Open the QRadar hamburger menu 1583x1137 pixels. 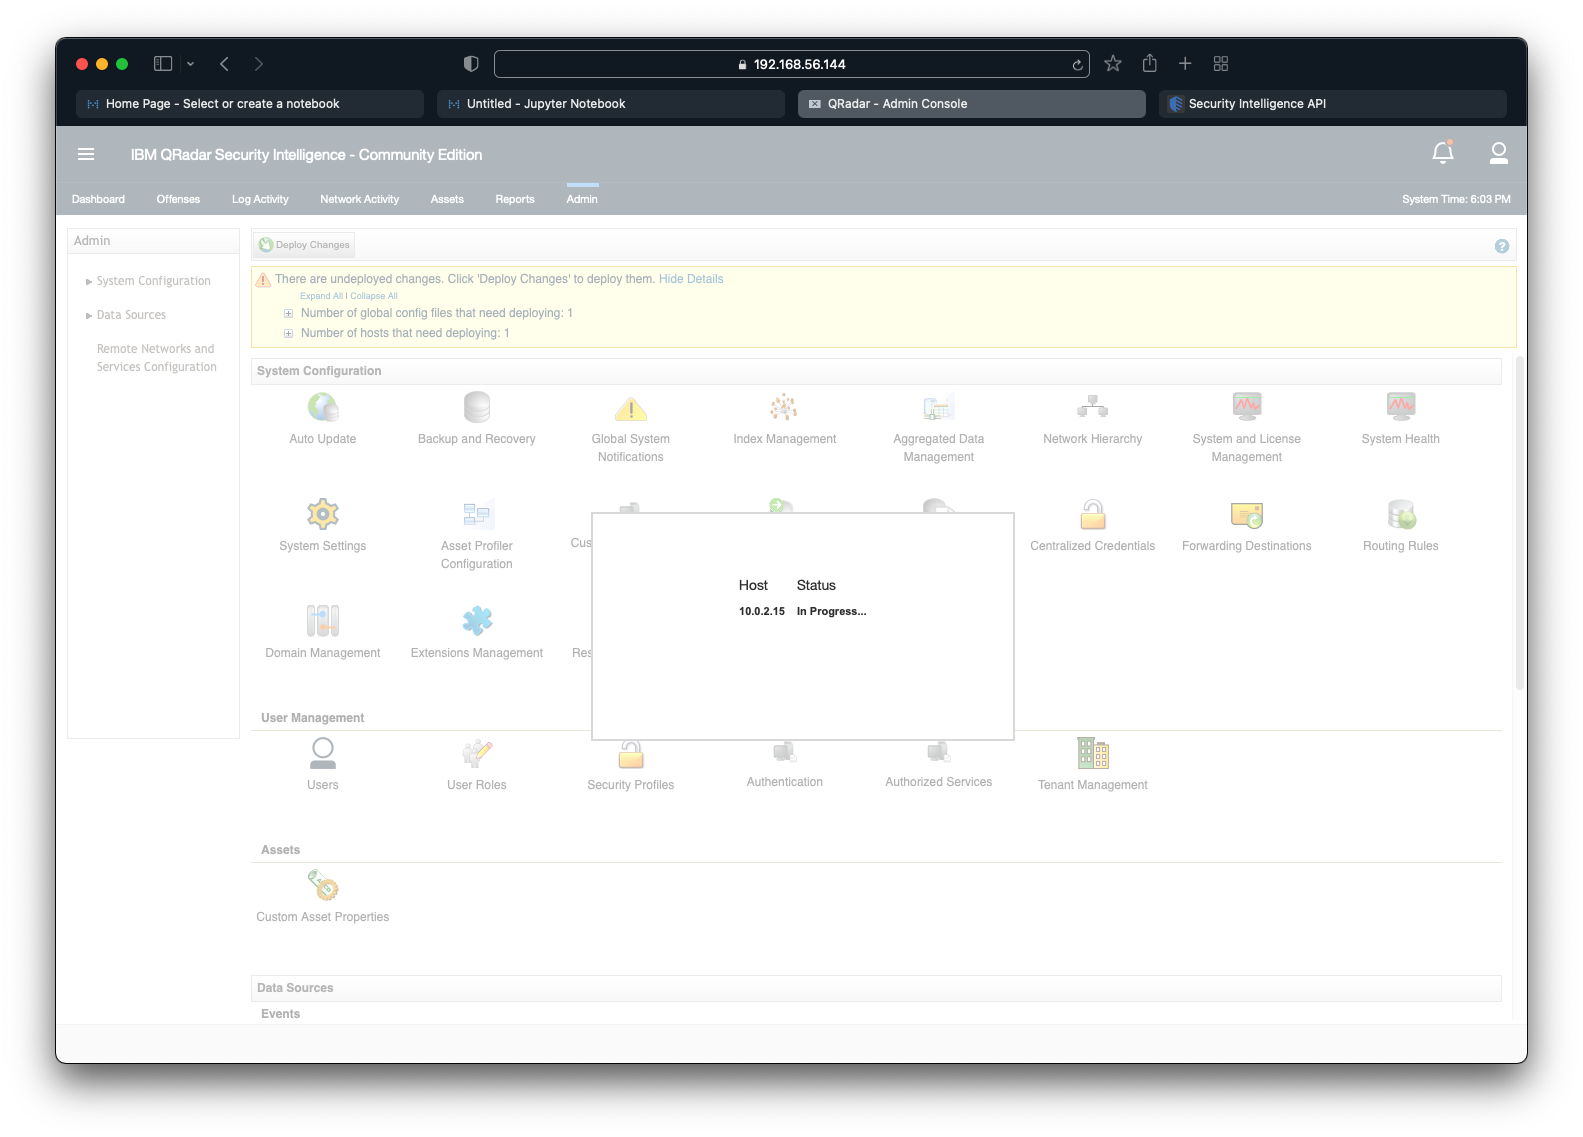(x=86, y=154)
